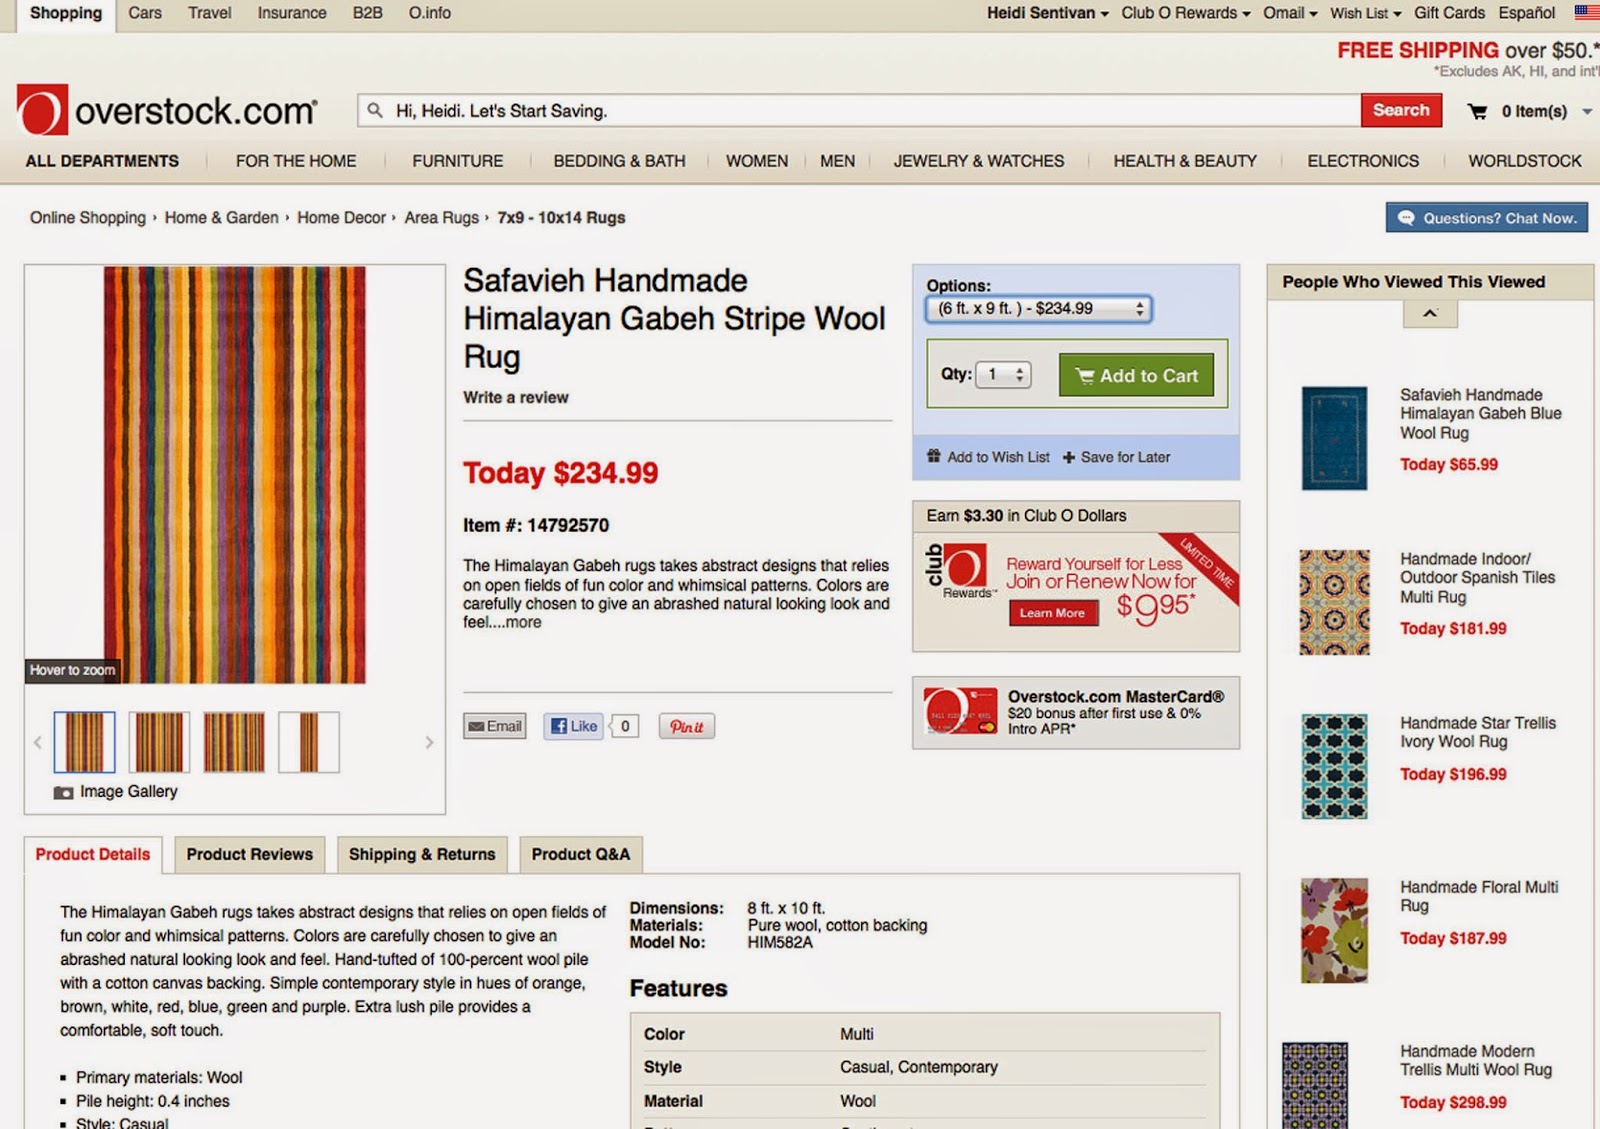
Task: Open Handmade Floral Multi Rug thumbnail
Action: (1334, 930)
